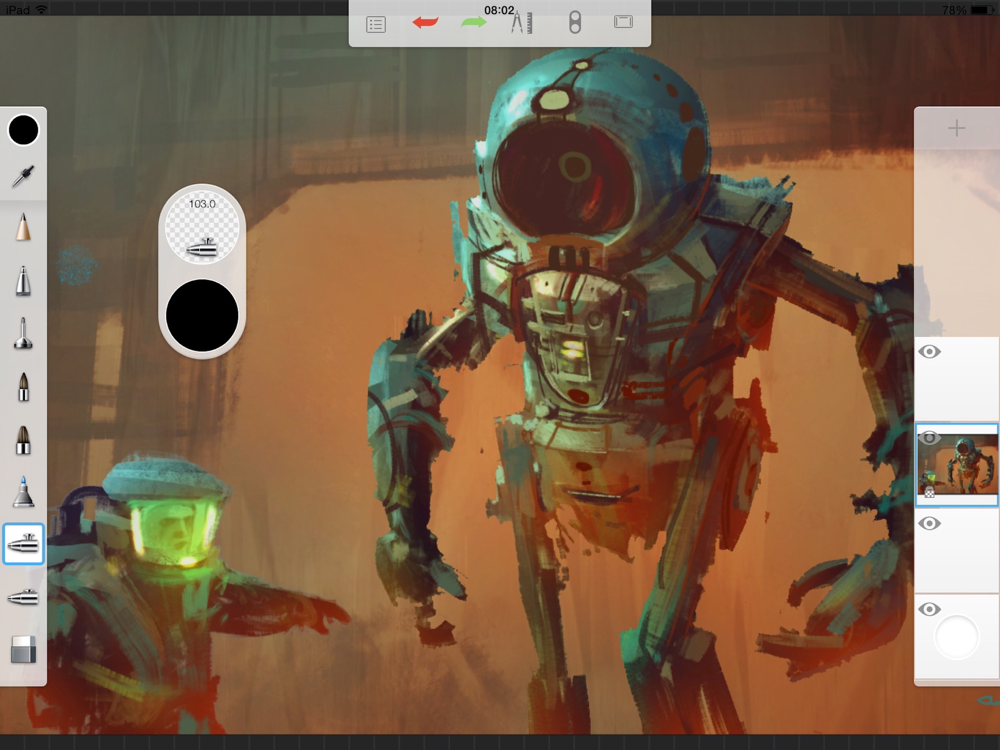Select the thin needle-tip pen brush
The height and width of the screenshot is (750, 1000).
point(23,334)
